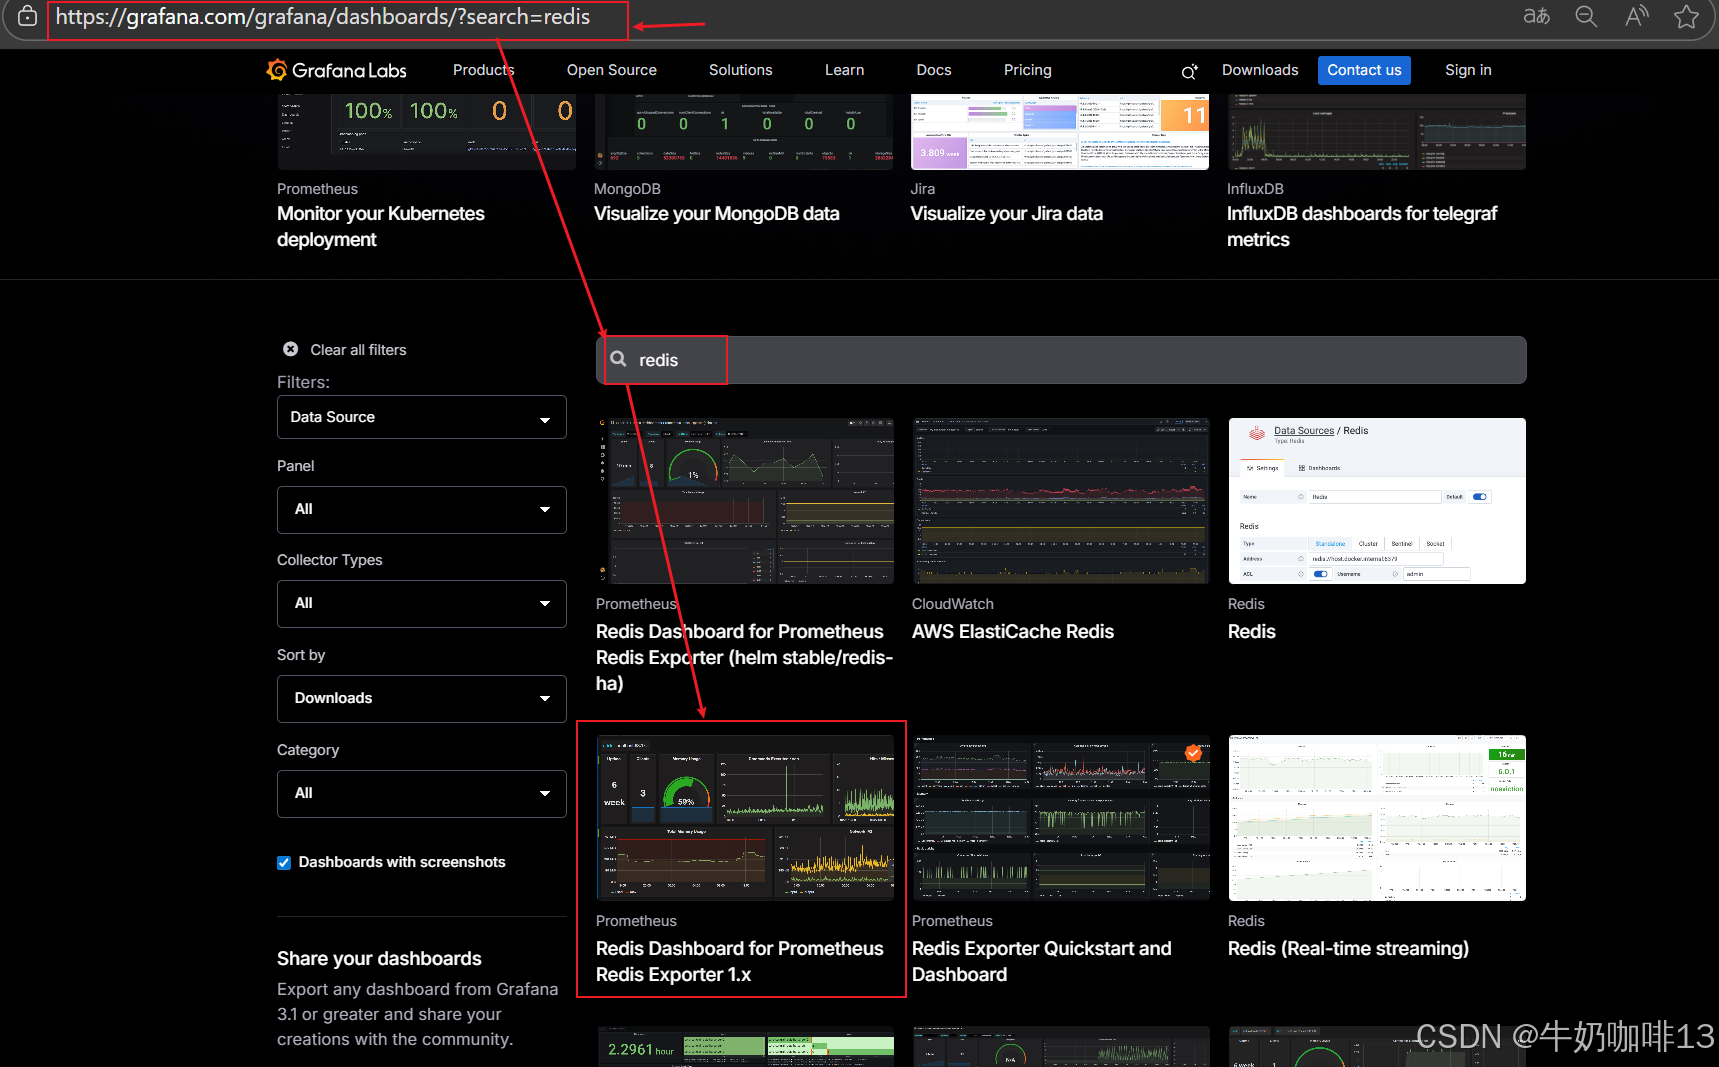Screen dimensions: 1719x1067
Task: Open the Docs menu
Action: (934, 70)
